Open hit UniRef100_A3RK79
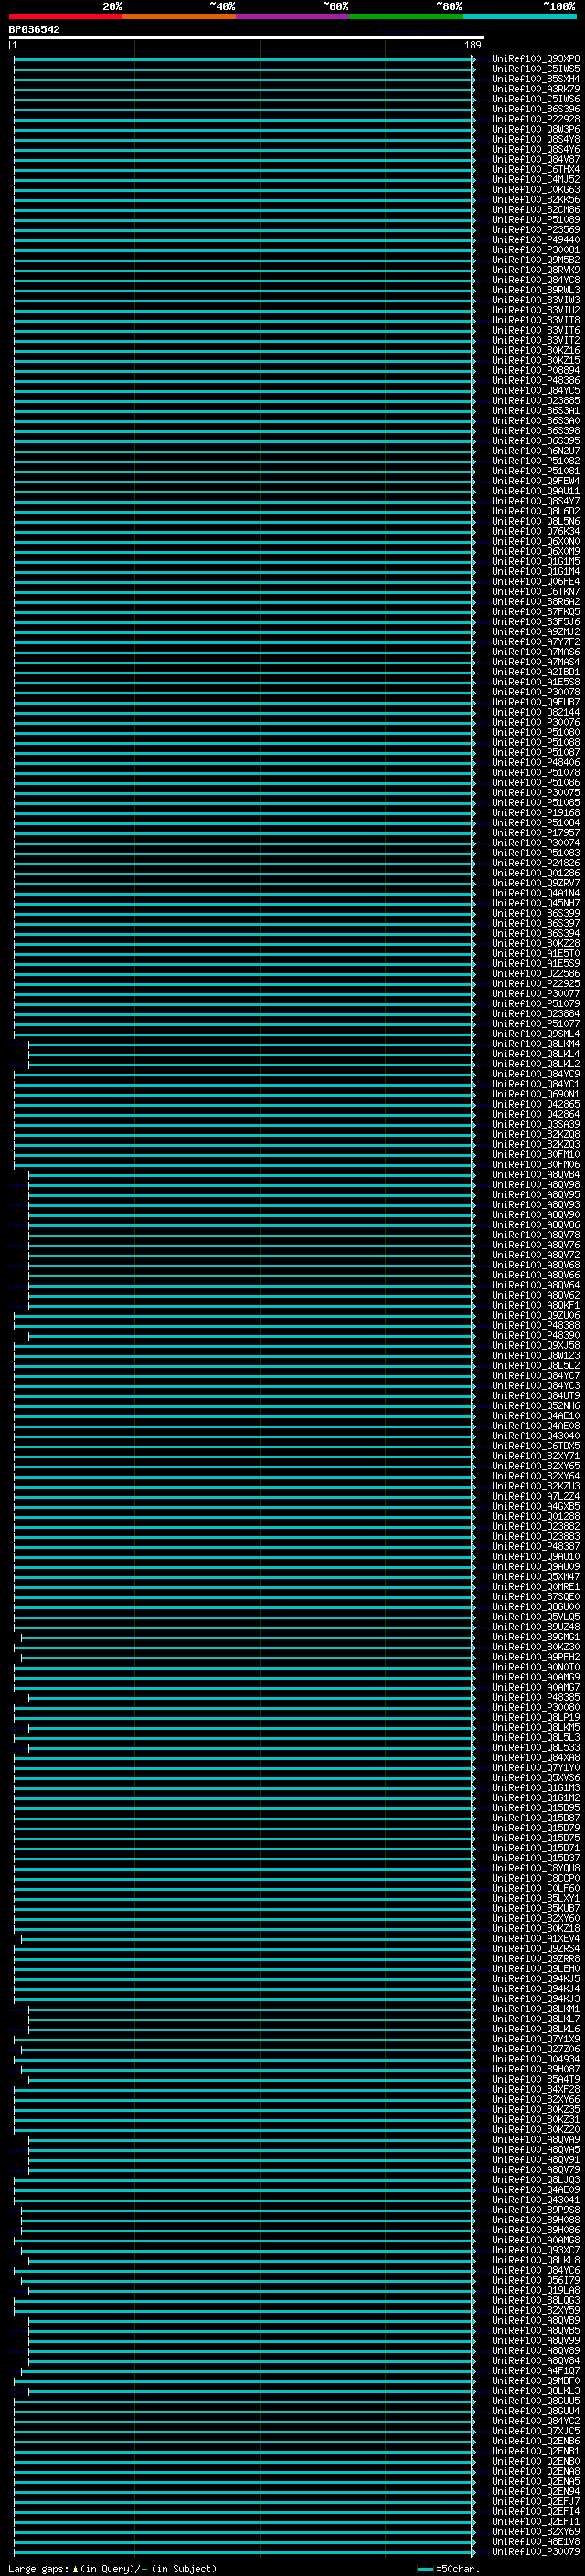Image resolution: width=585 pixels, height=2576 pixels. (x=536, y=89)
